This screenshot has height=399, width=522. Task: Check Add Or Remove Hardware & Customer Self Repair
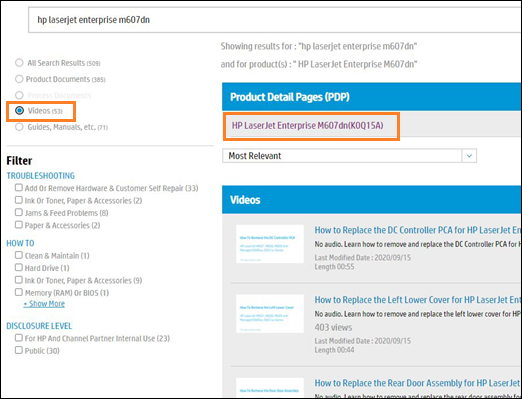(19, 188)
